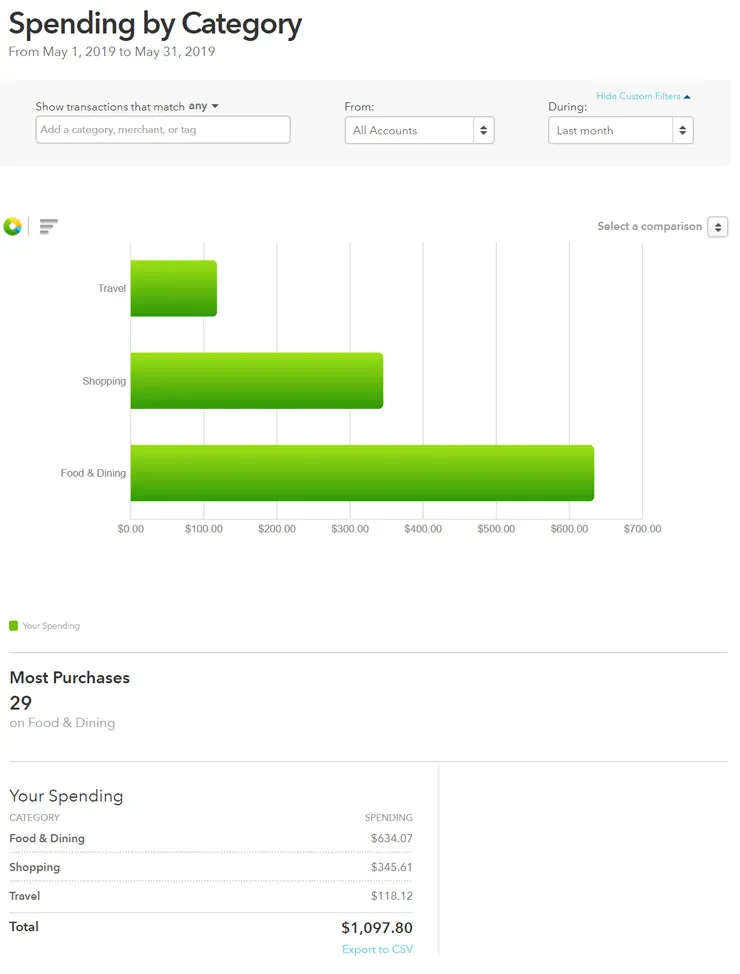Click Export to CSV link
Viewport: 740px width, 974px height.
pos(377,949)
